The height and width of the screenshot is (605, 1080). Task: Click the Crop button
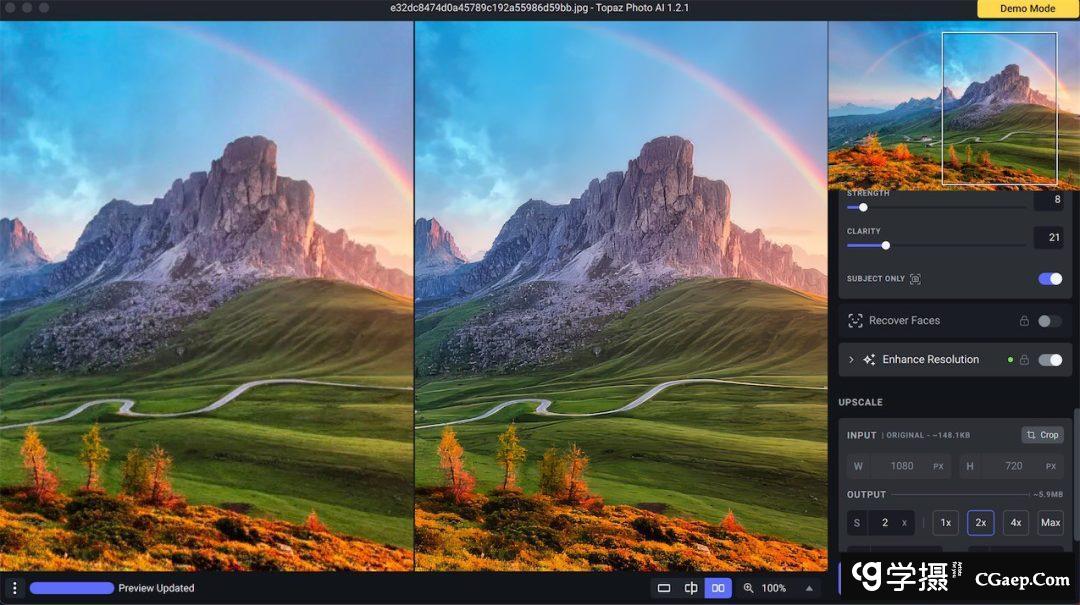pyautogui.click(x=1042, y=435)
